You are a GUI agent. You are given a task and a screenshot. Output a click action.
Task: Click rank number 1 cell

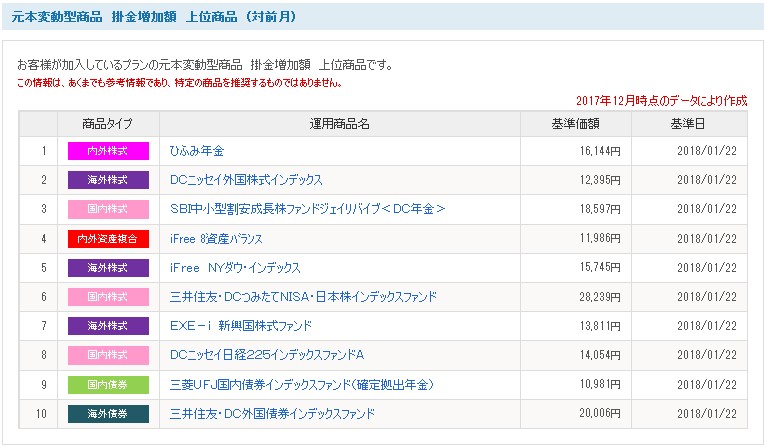point(39,151)
